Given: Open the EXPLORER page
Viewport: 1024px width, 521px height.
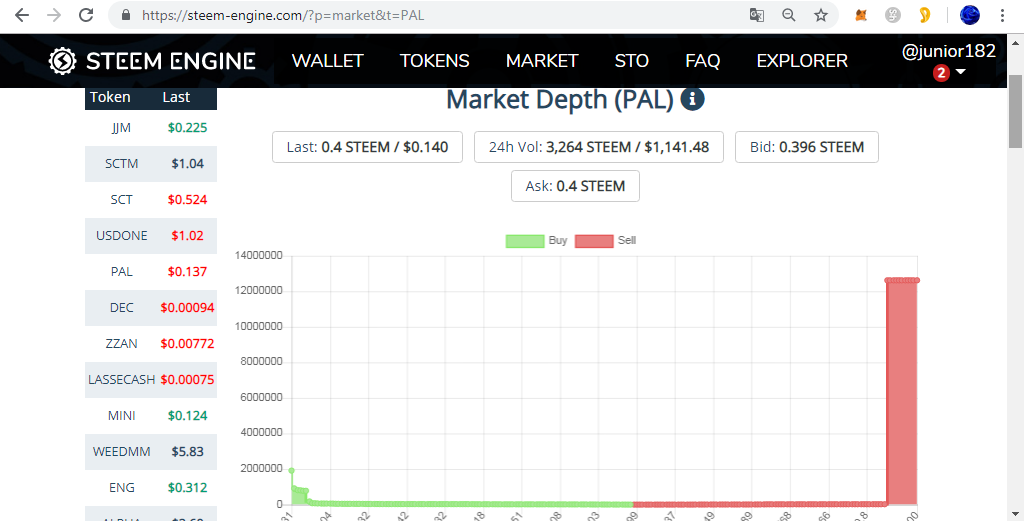Looking at the screenshot, I should pos(802,61).
